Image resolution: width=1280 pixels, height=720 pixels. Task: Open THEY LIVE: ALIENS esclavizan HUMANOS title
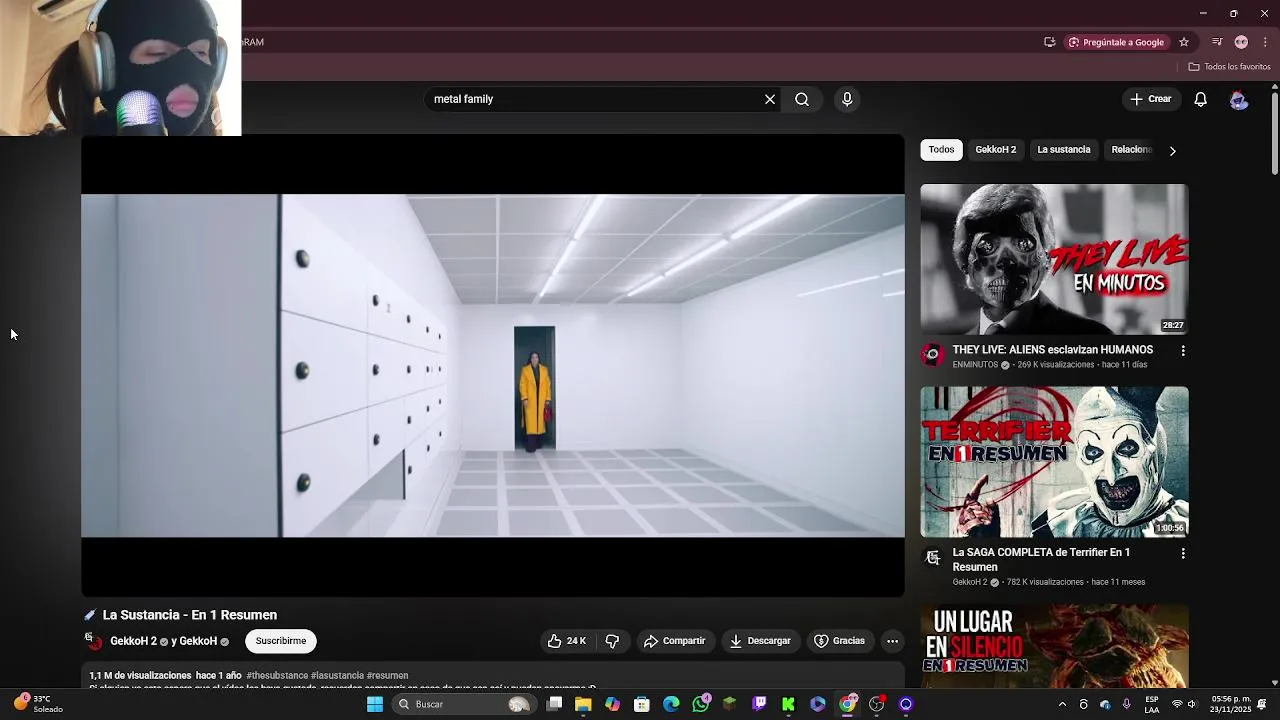click(x=1053, y=350)
